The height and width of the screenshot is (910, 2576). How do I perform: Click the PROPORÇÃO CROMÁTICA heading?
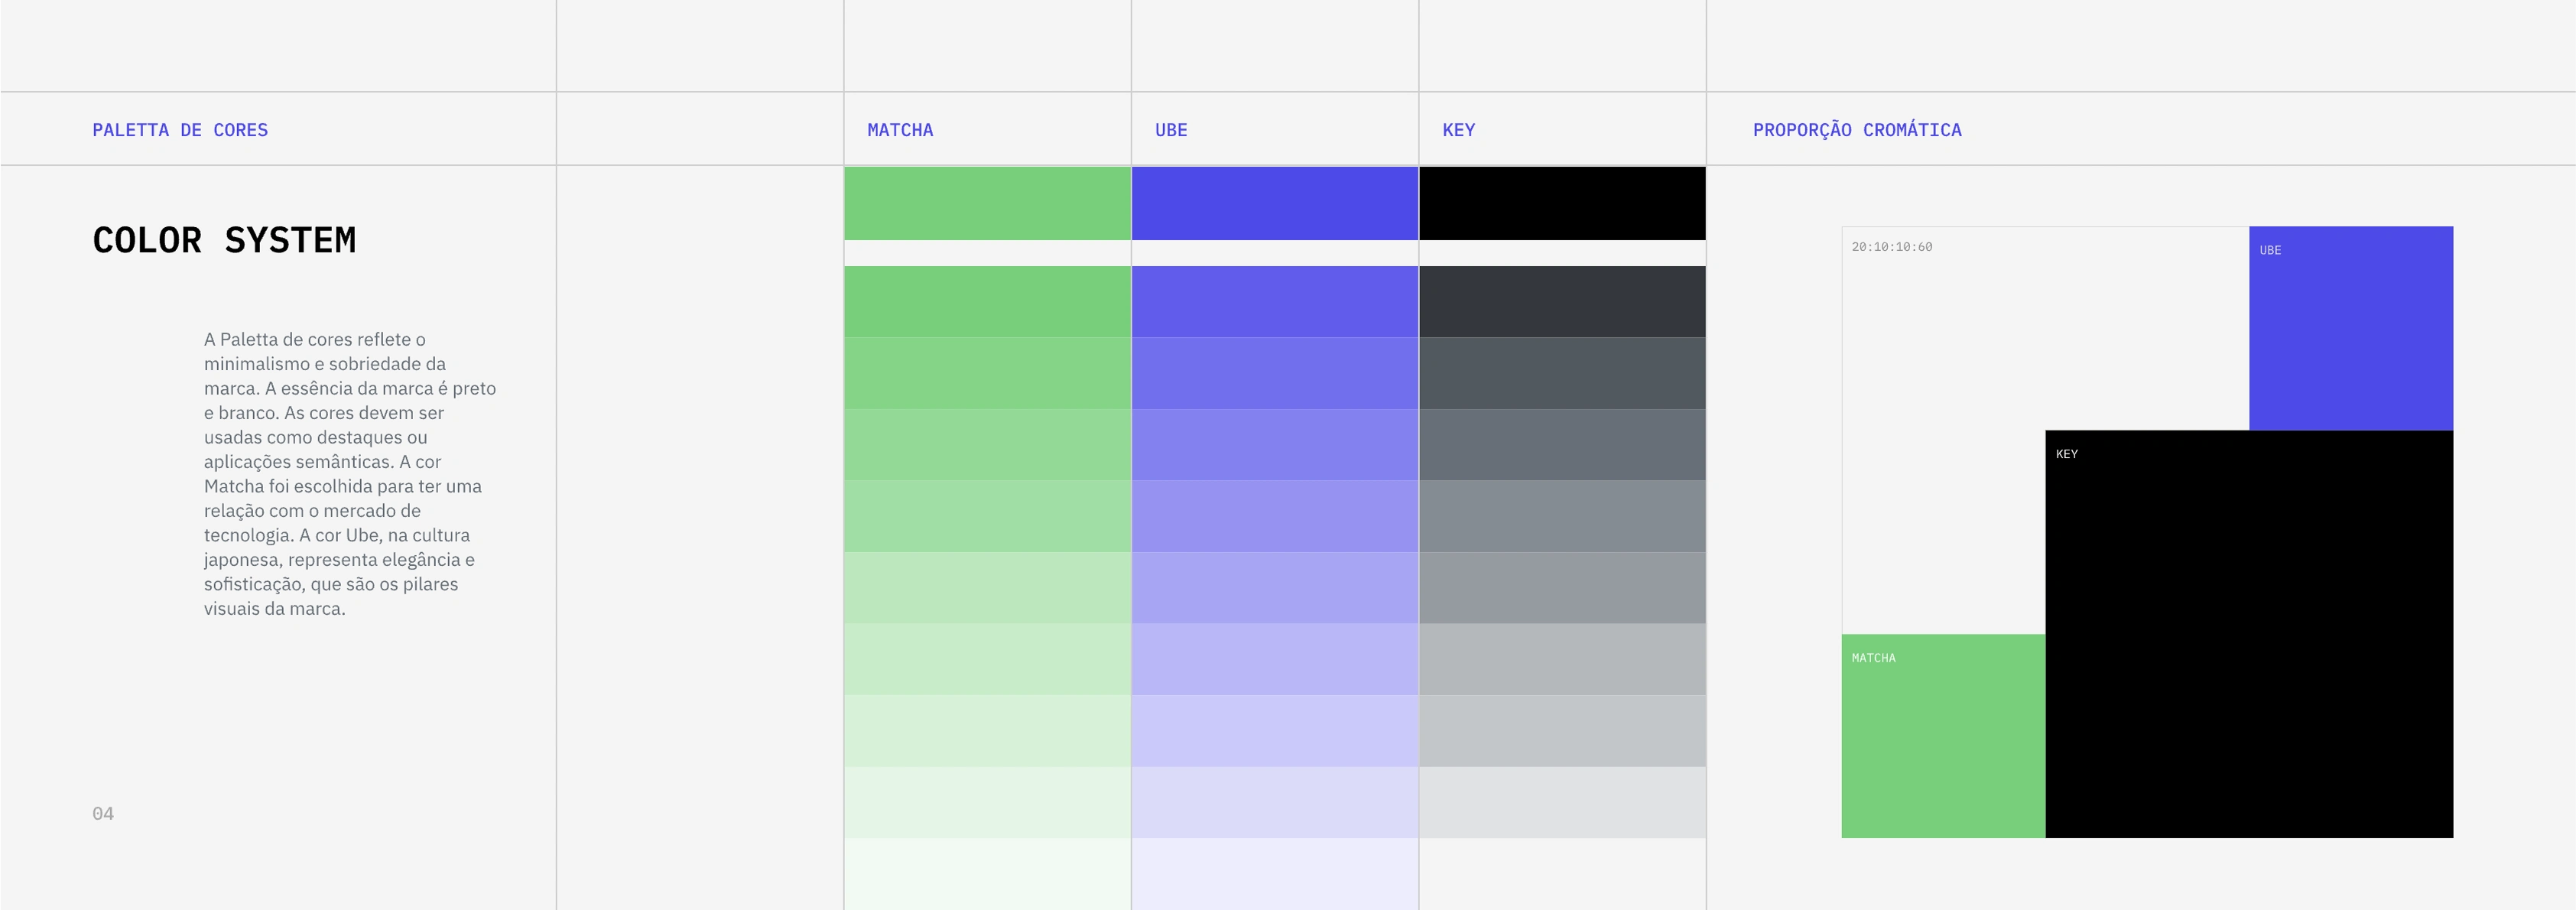pos(1857,130)
